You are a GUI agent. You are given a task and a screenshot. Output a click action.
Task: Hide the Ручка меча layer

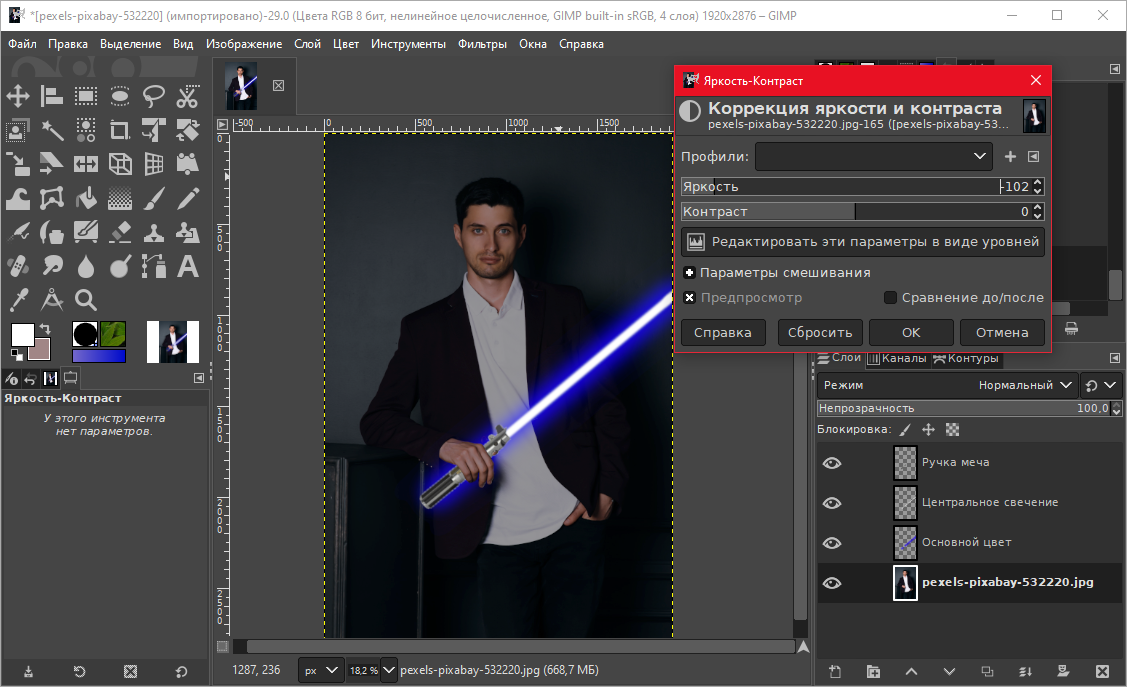832,463
